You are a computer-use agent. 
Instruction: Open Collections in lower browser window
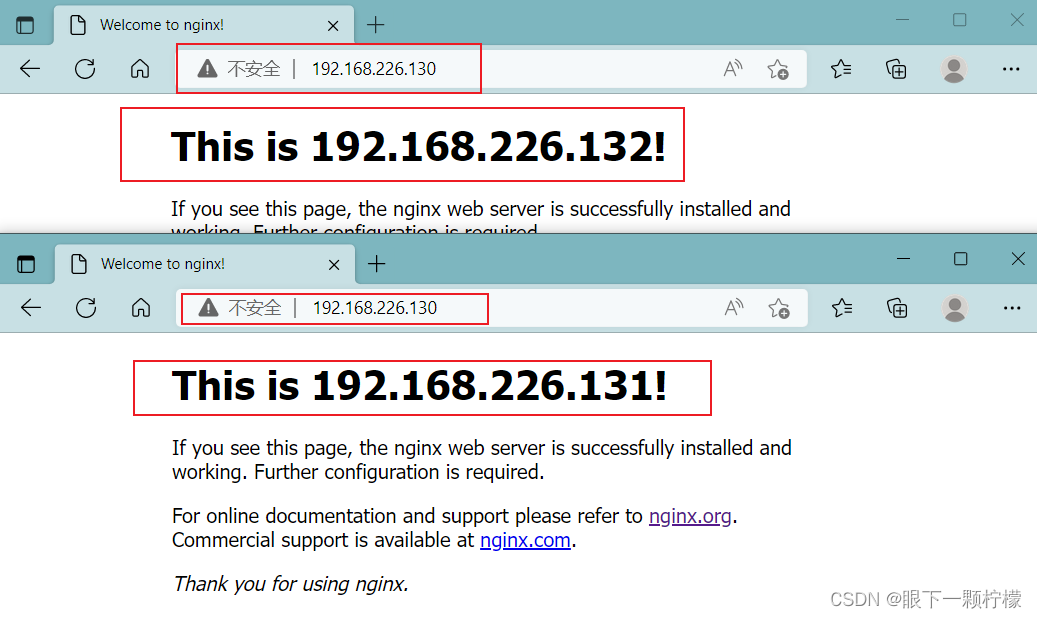point(897,308)
